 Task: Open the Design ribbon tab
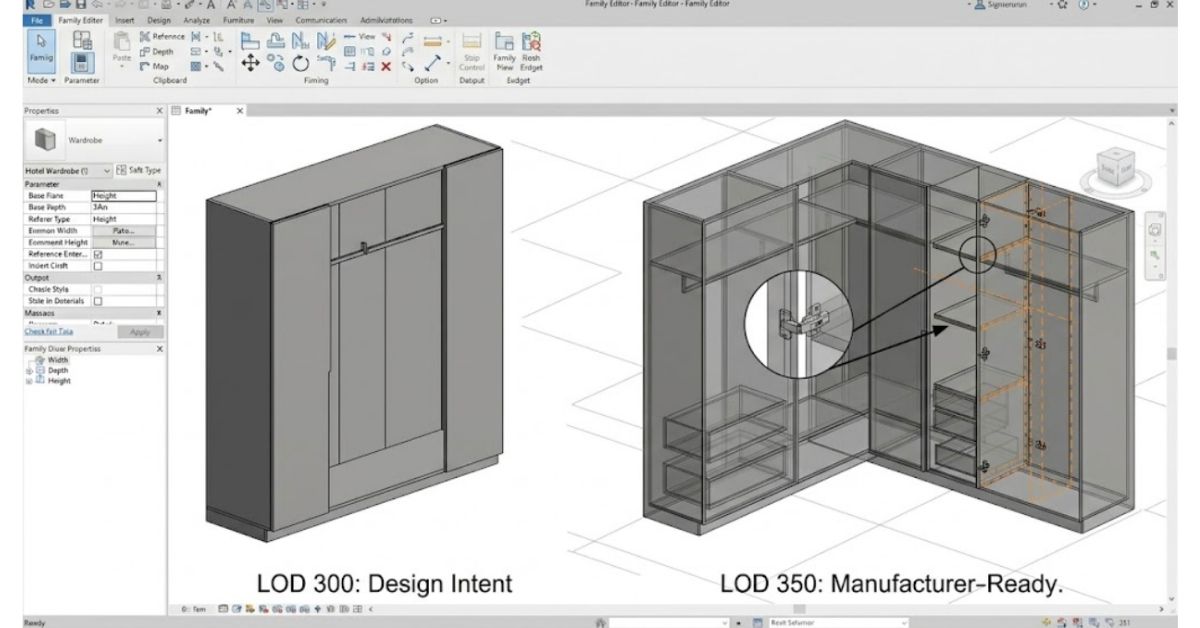pyautogui.click(x=159, y=20)
